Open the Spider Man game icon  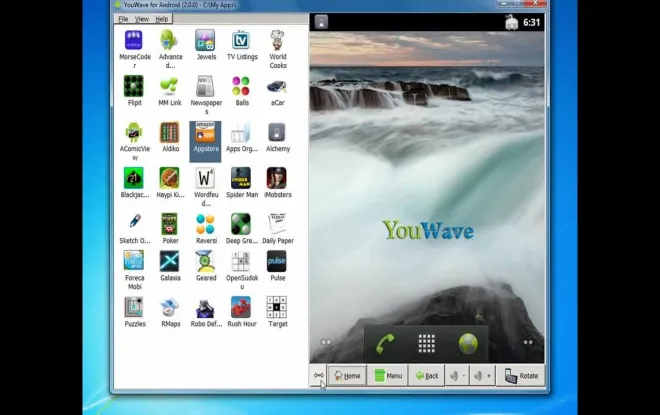241,178
